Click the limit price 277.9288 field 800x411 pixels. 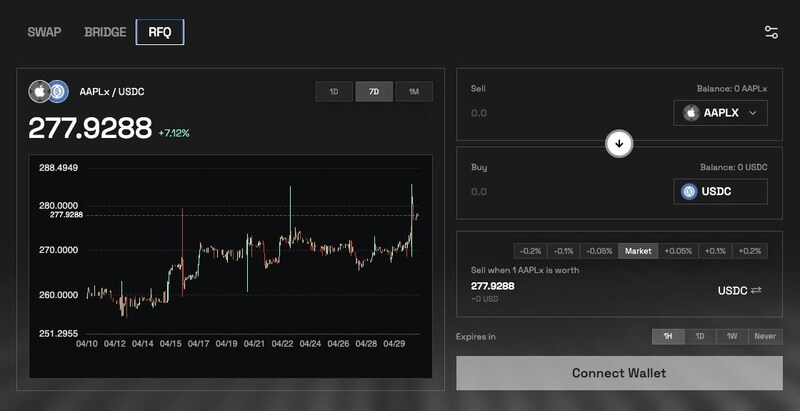tap(492, 286)
